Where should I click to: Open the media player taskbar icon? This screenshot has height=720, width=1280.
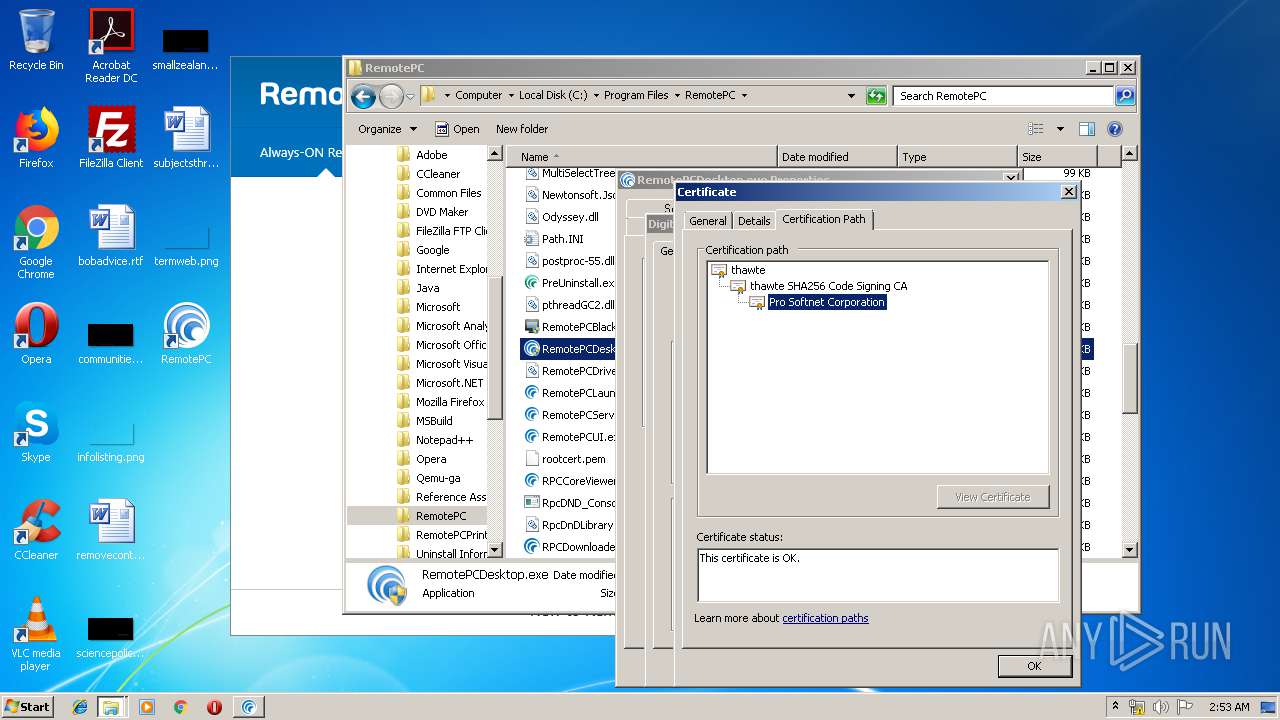[147, 707]
